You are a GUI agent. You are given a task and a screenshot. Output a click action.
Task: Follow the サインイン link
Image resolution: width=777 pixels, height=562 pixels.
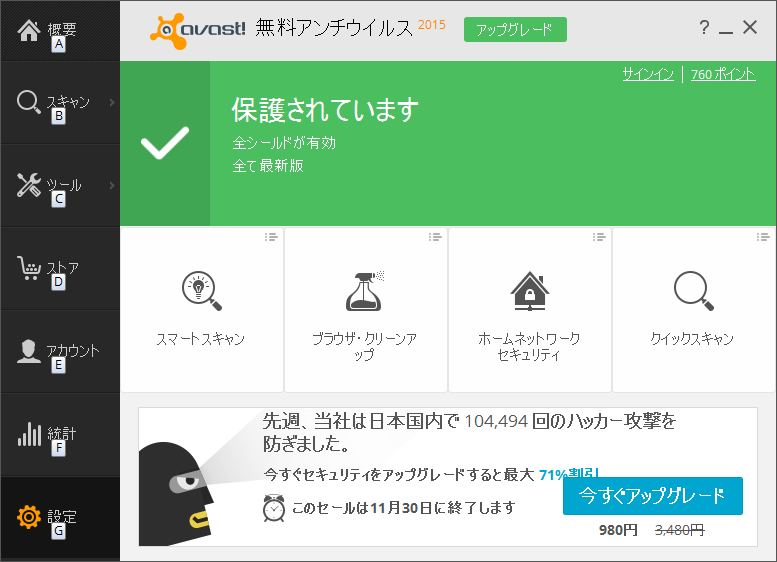tap(648, 74)
